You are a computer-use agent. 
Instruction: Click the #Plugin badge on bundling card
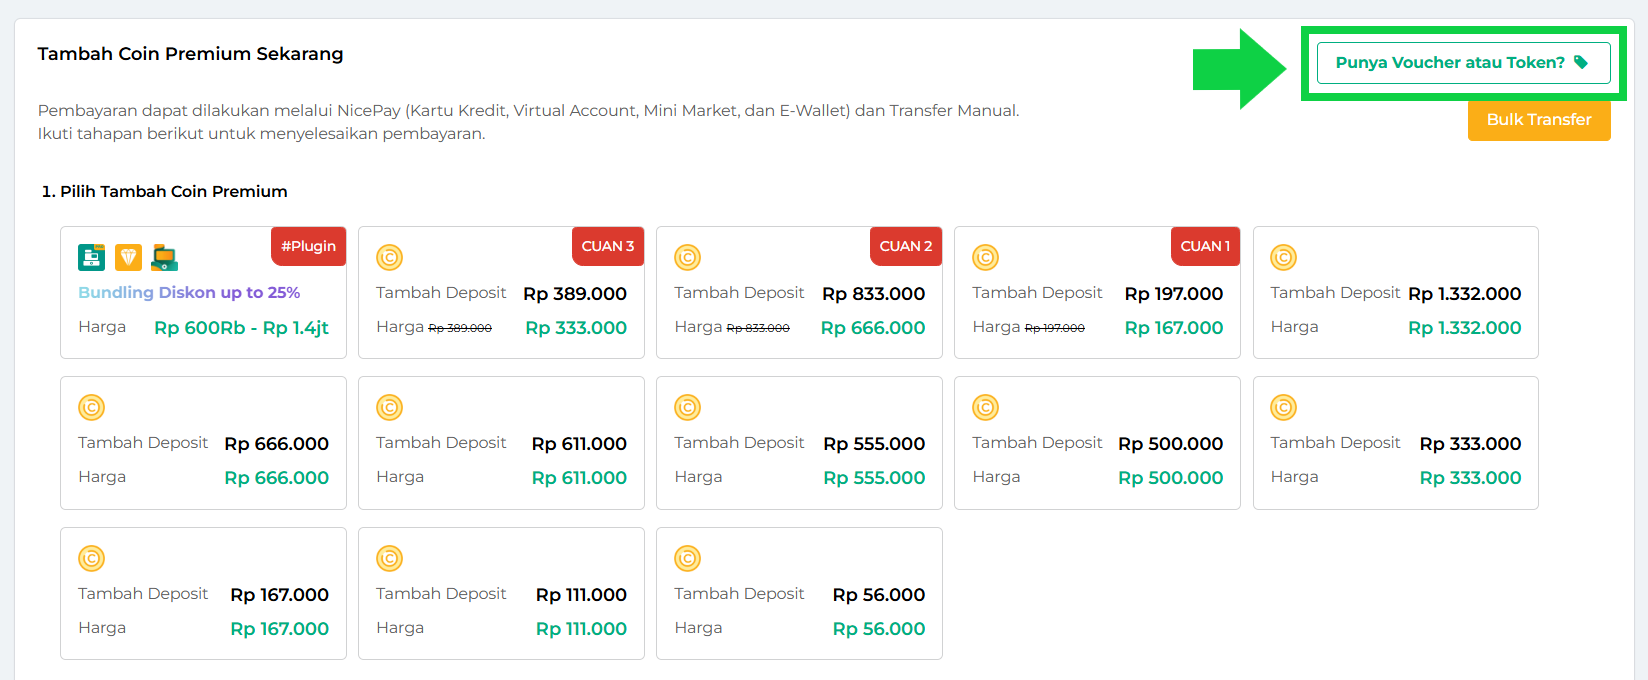pyautogui.click(x=308, y=246)
